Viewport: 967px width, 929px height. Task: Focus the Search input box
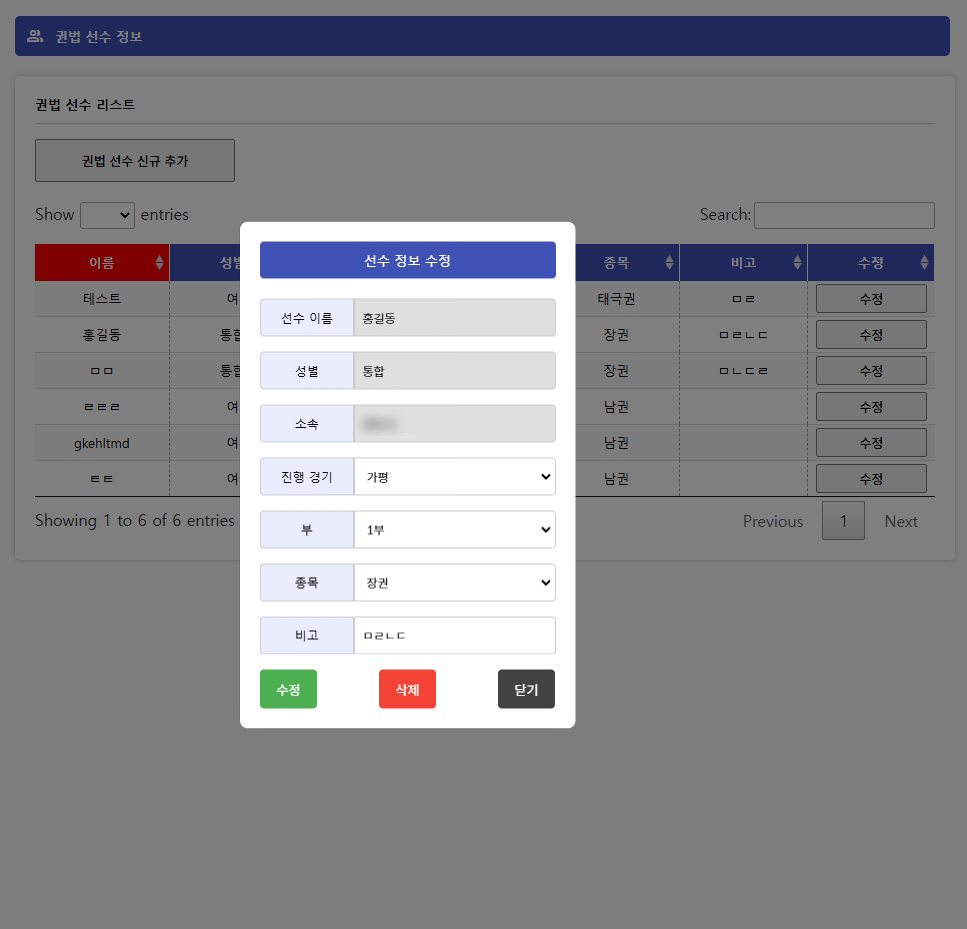[844, 215]
